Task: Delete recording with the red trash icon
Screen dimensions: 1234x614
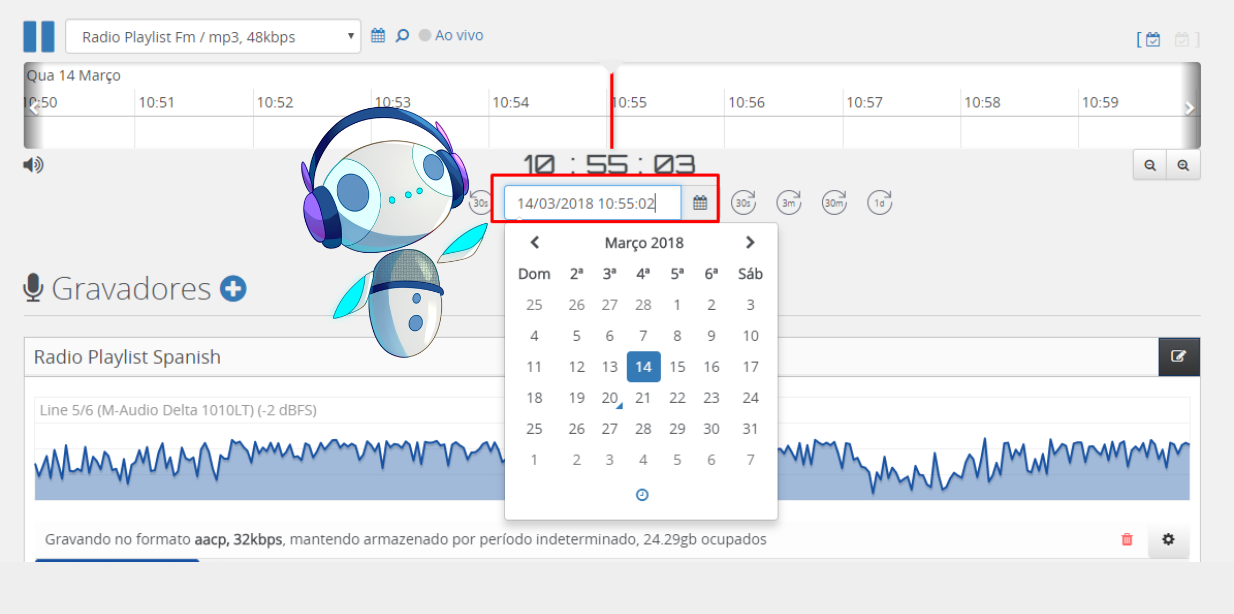Action: point(1127,539)
